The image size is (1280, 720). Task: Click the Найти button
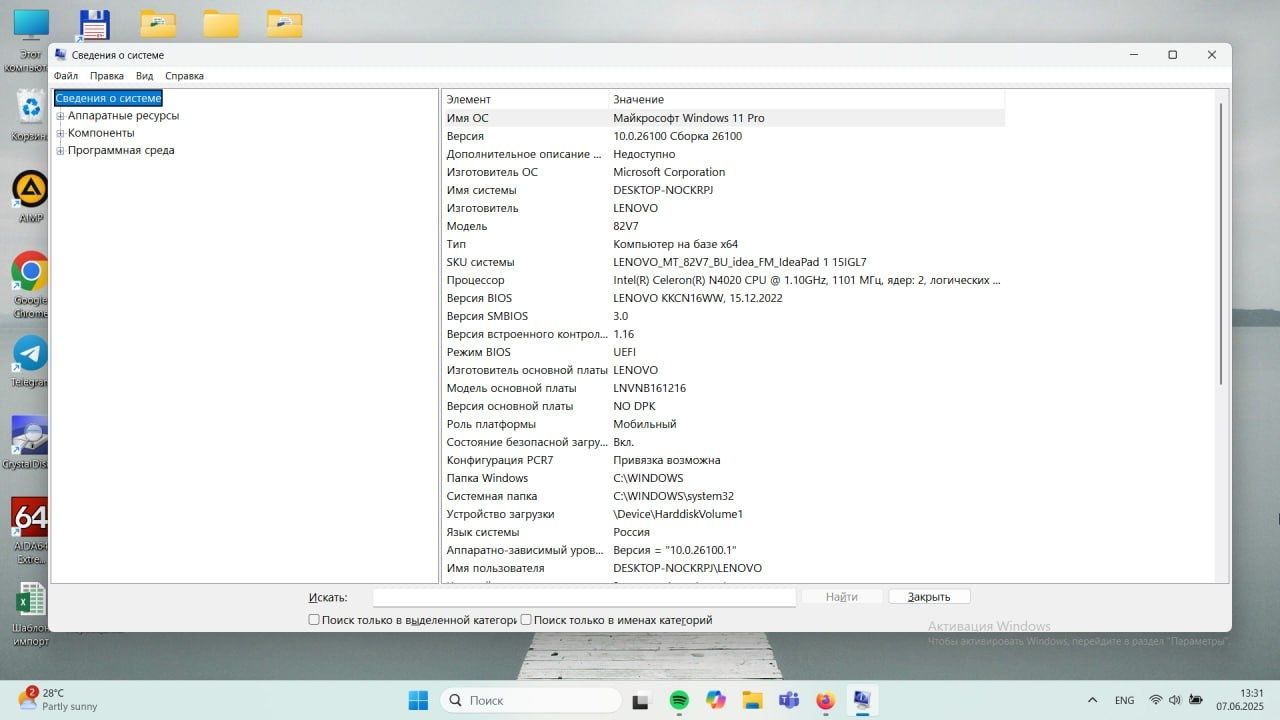pos(842,597)
